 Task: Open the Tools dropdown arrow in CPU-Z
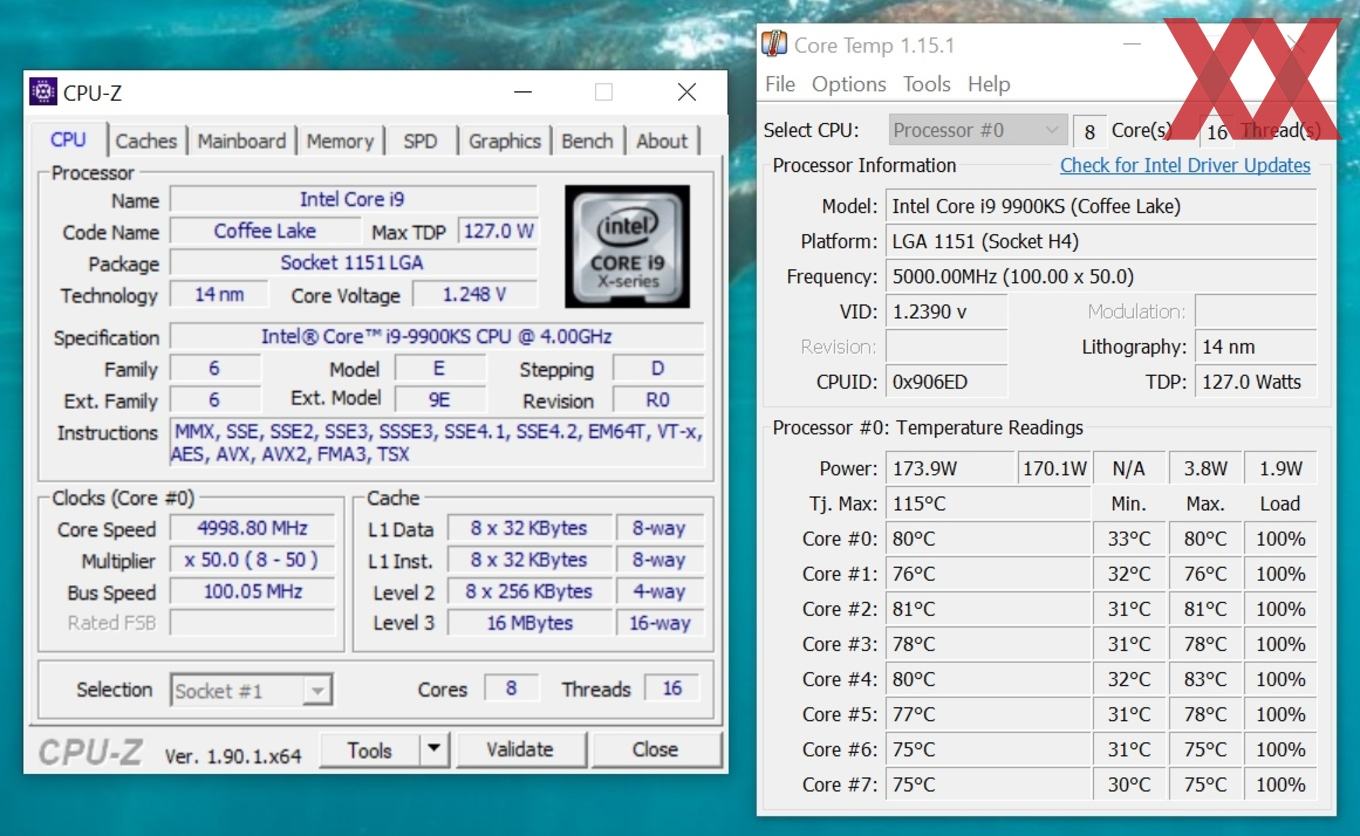click(433, 748)
